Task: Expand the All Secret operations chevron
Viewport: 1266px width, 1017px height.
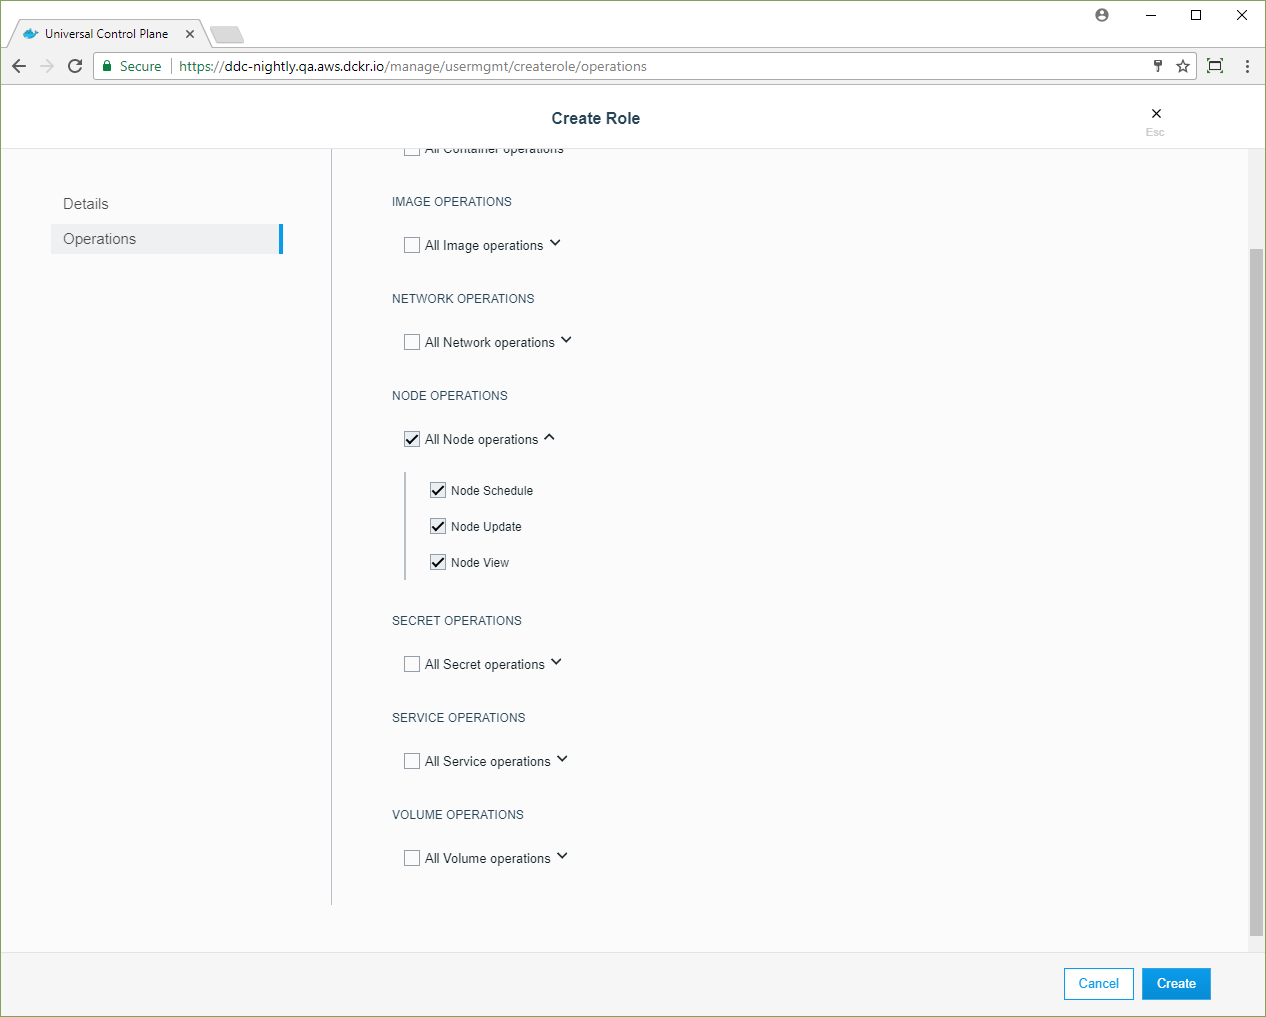Action: [556, 662]
